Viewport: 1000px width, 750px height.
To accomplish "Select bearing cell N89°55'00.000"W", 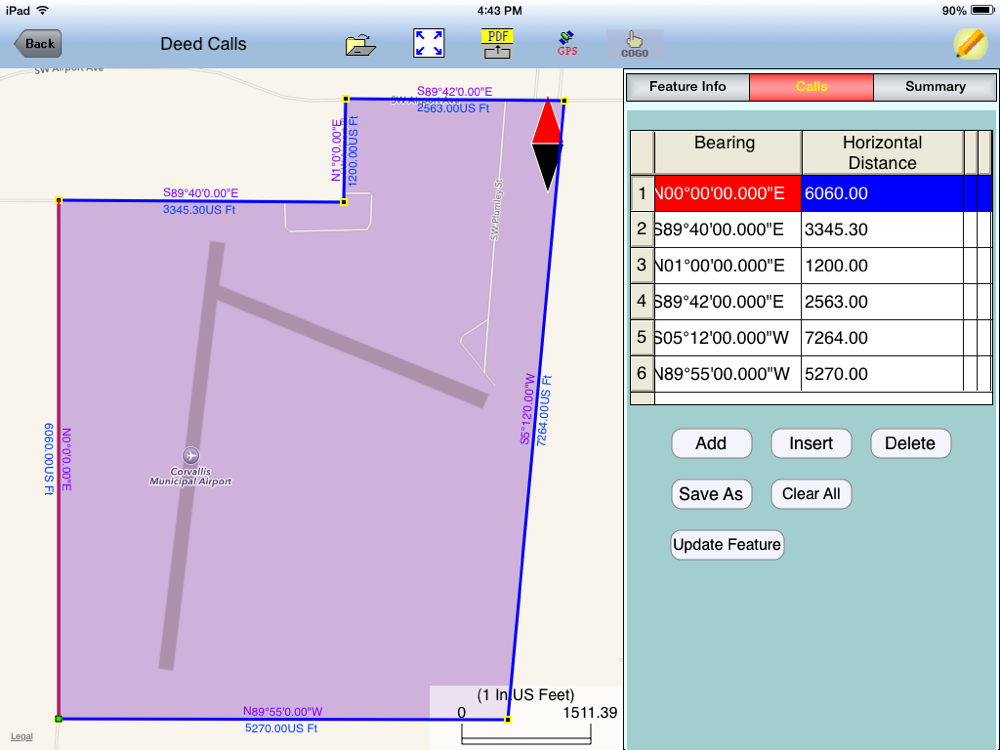I will pyautogui.click(x=728, y=374).
